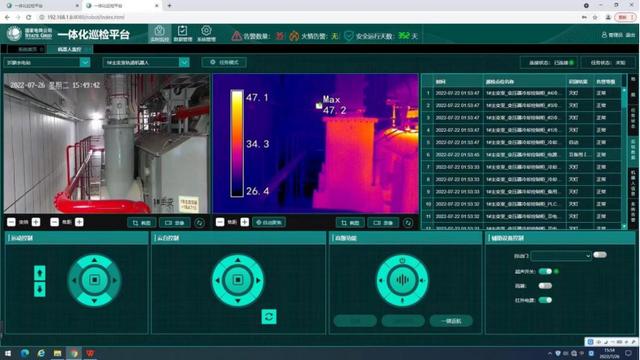The image size is (640, 360).
Task: Click the pan-tilt reset refresh icon
Action: [269, 317]
